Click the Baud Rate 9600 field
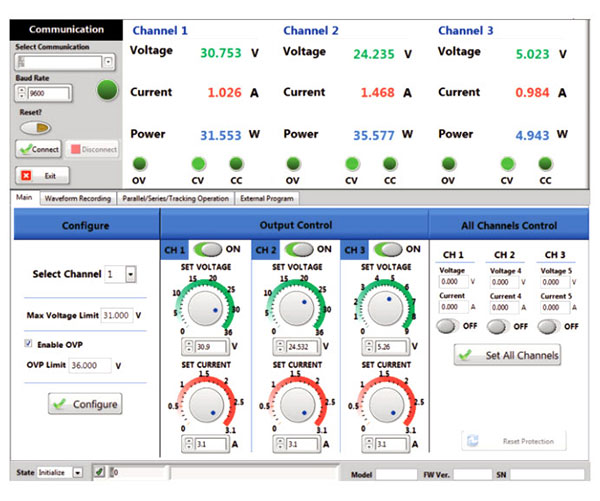600x501 pixels. tap(49, 93)
